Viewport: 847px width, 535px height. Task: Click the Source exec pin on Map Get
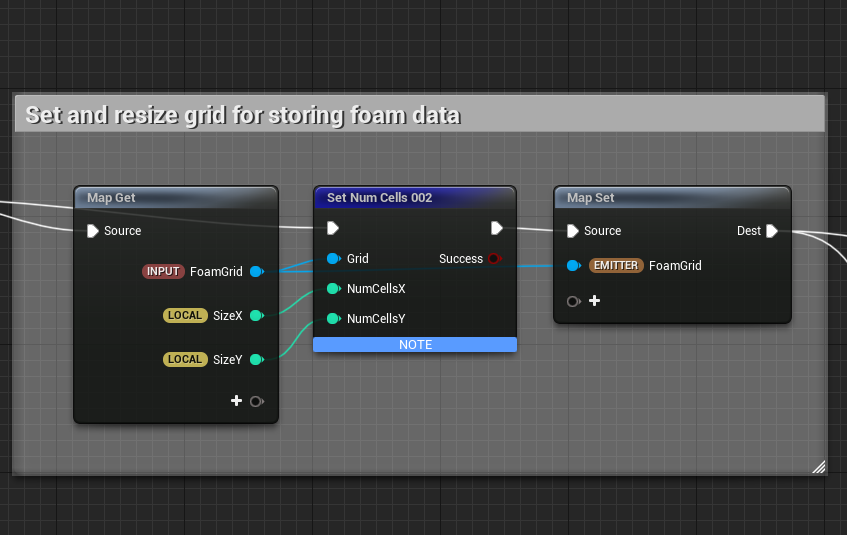(93, 231)
